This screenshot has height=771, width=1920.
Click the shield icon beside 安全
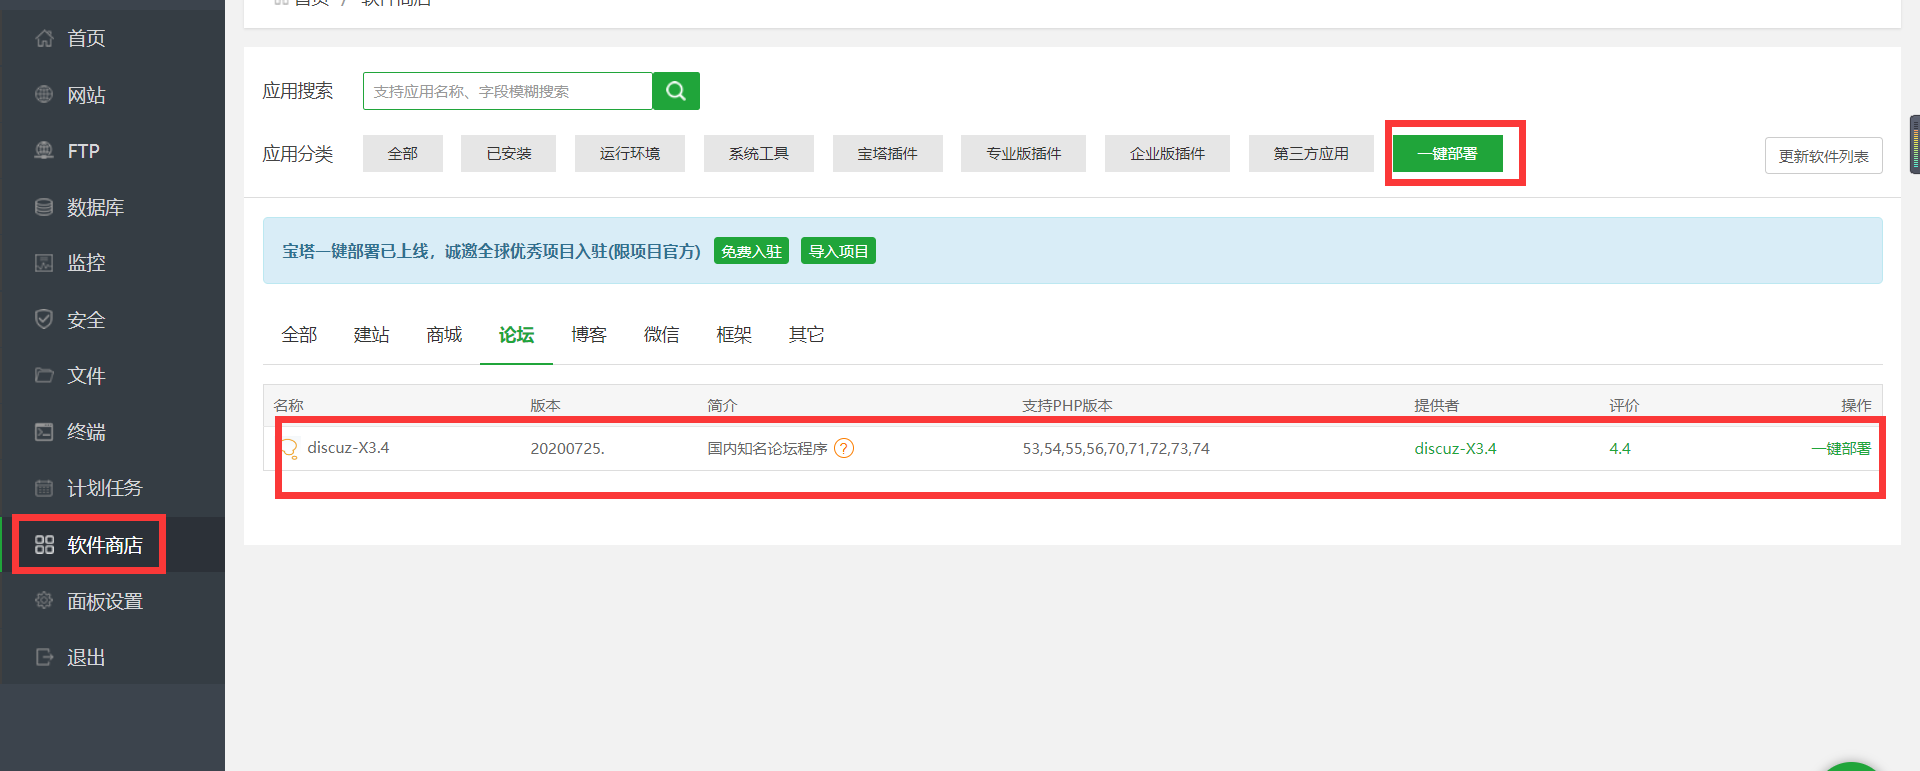[44, 319]
